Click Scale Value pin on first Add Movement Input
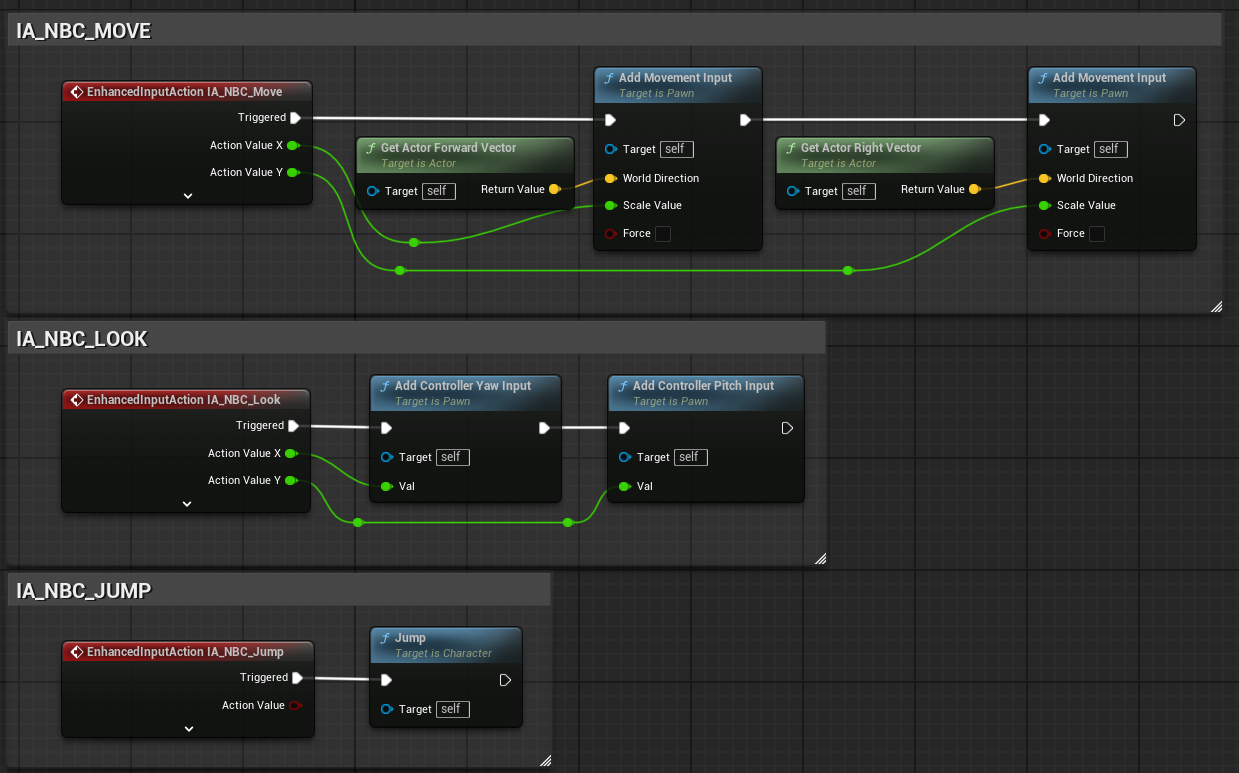This screenshot has width=1239, height=773. pos(610,205)
